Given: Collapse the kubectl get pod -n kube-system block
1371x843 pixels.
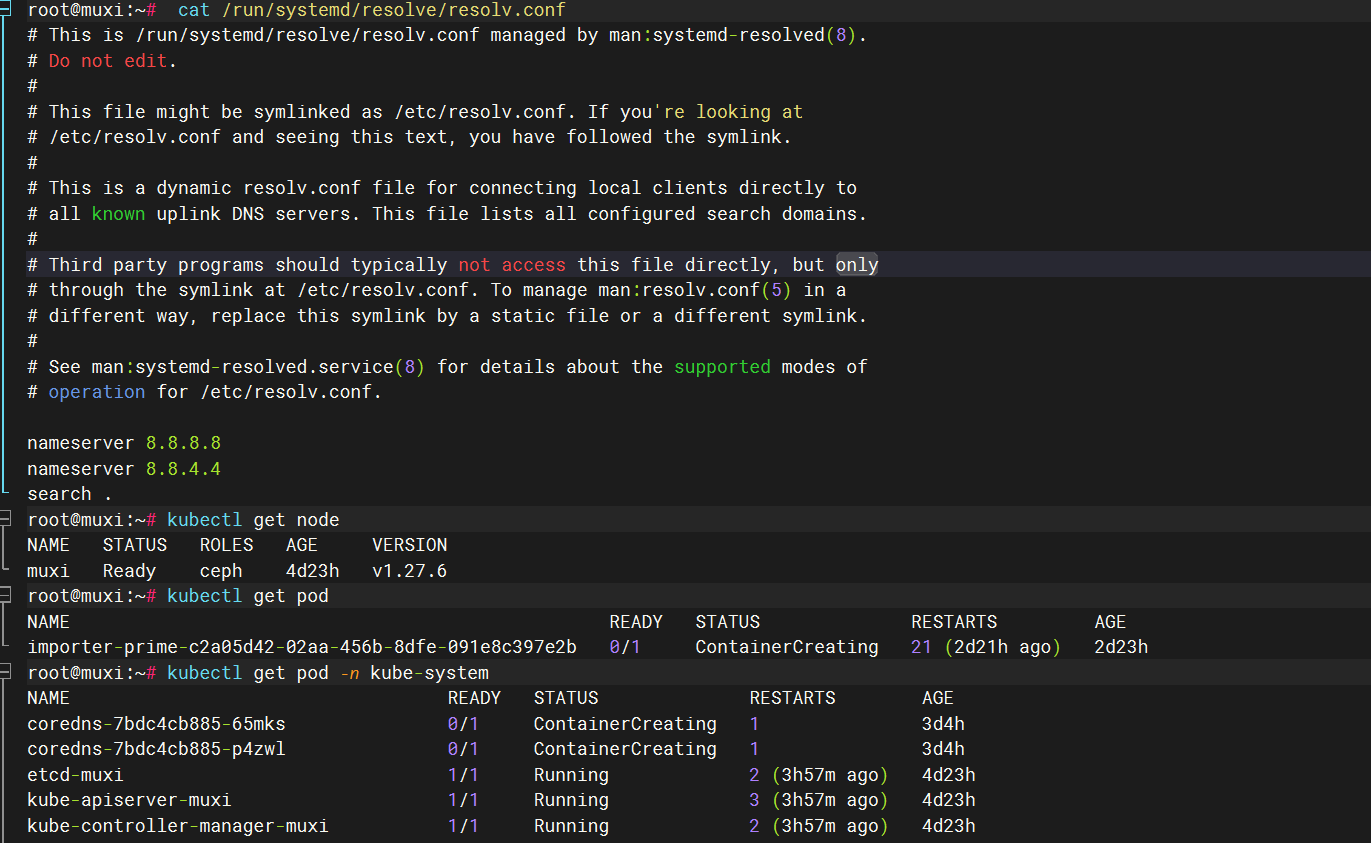Looking at the screenshot, I should [x=5, y=672].
